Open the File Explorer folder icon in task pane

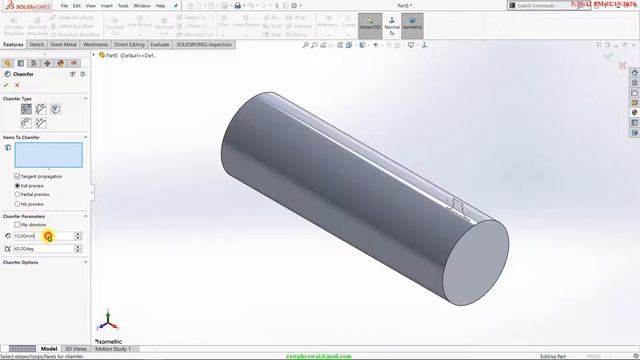(634, 93)
